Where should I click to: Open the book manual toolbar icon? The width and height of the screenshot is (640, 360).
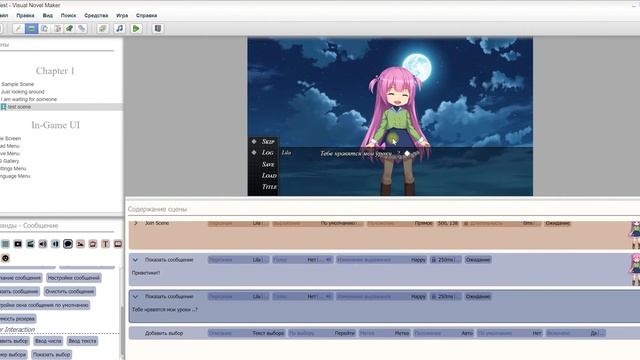158,29
